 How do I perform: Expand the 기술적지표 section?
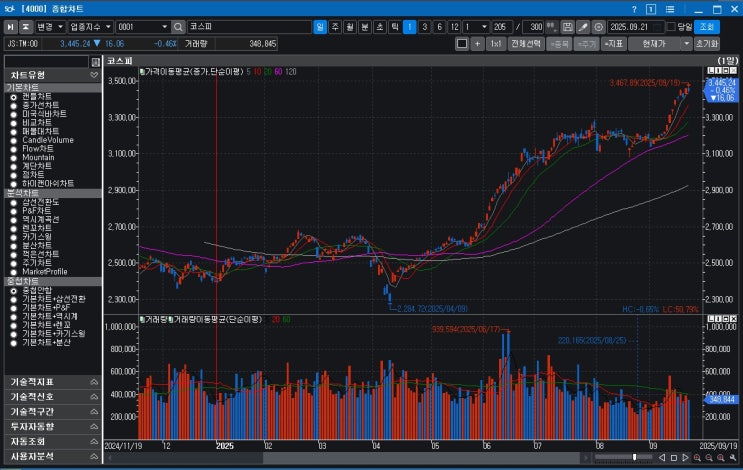click(94, 382)
